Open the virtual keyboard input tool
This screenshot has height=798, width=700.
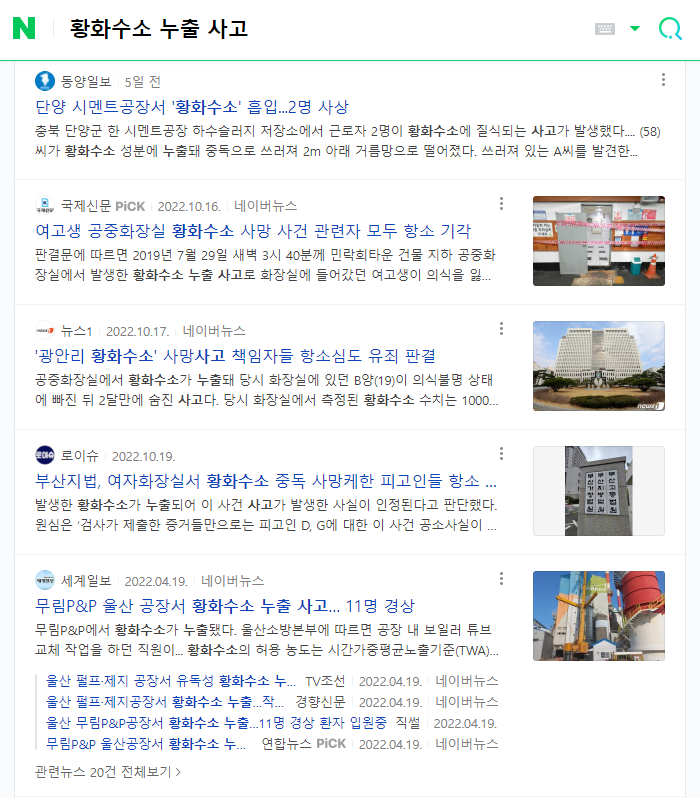coord(605,28)
